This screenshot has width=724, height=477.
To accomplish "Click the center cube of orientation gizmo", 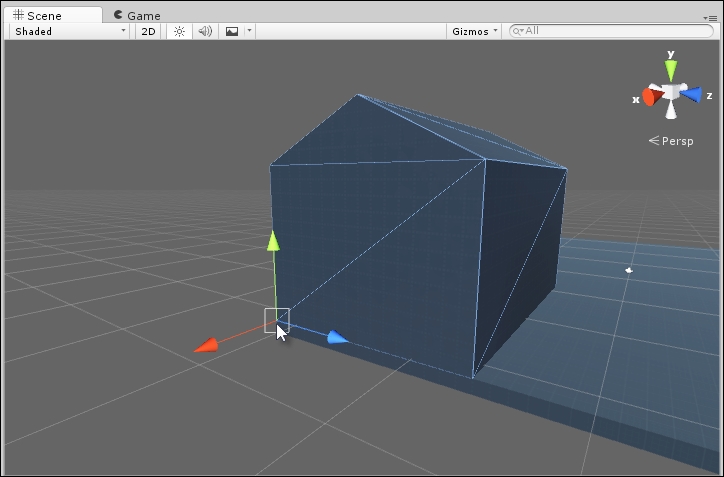I will pos(671,91).
